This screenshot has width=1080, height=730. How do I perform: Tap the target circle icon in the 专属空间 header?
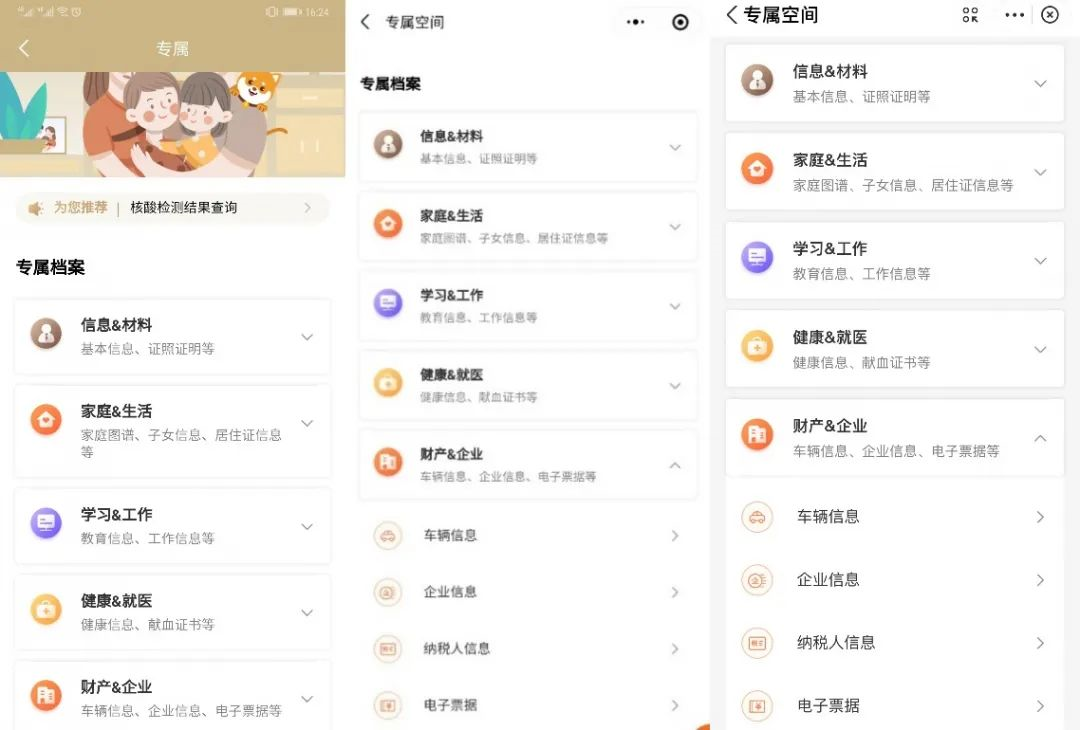click(680, 23)
